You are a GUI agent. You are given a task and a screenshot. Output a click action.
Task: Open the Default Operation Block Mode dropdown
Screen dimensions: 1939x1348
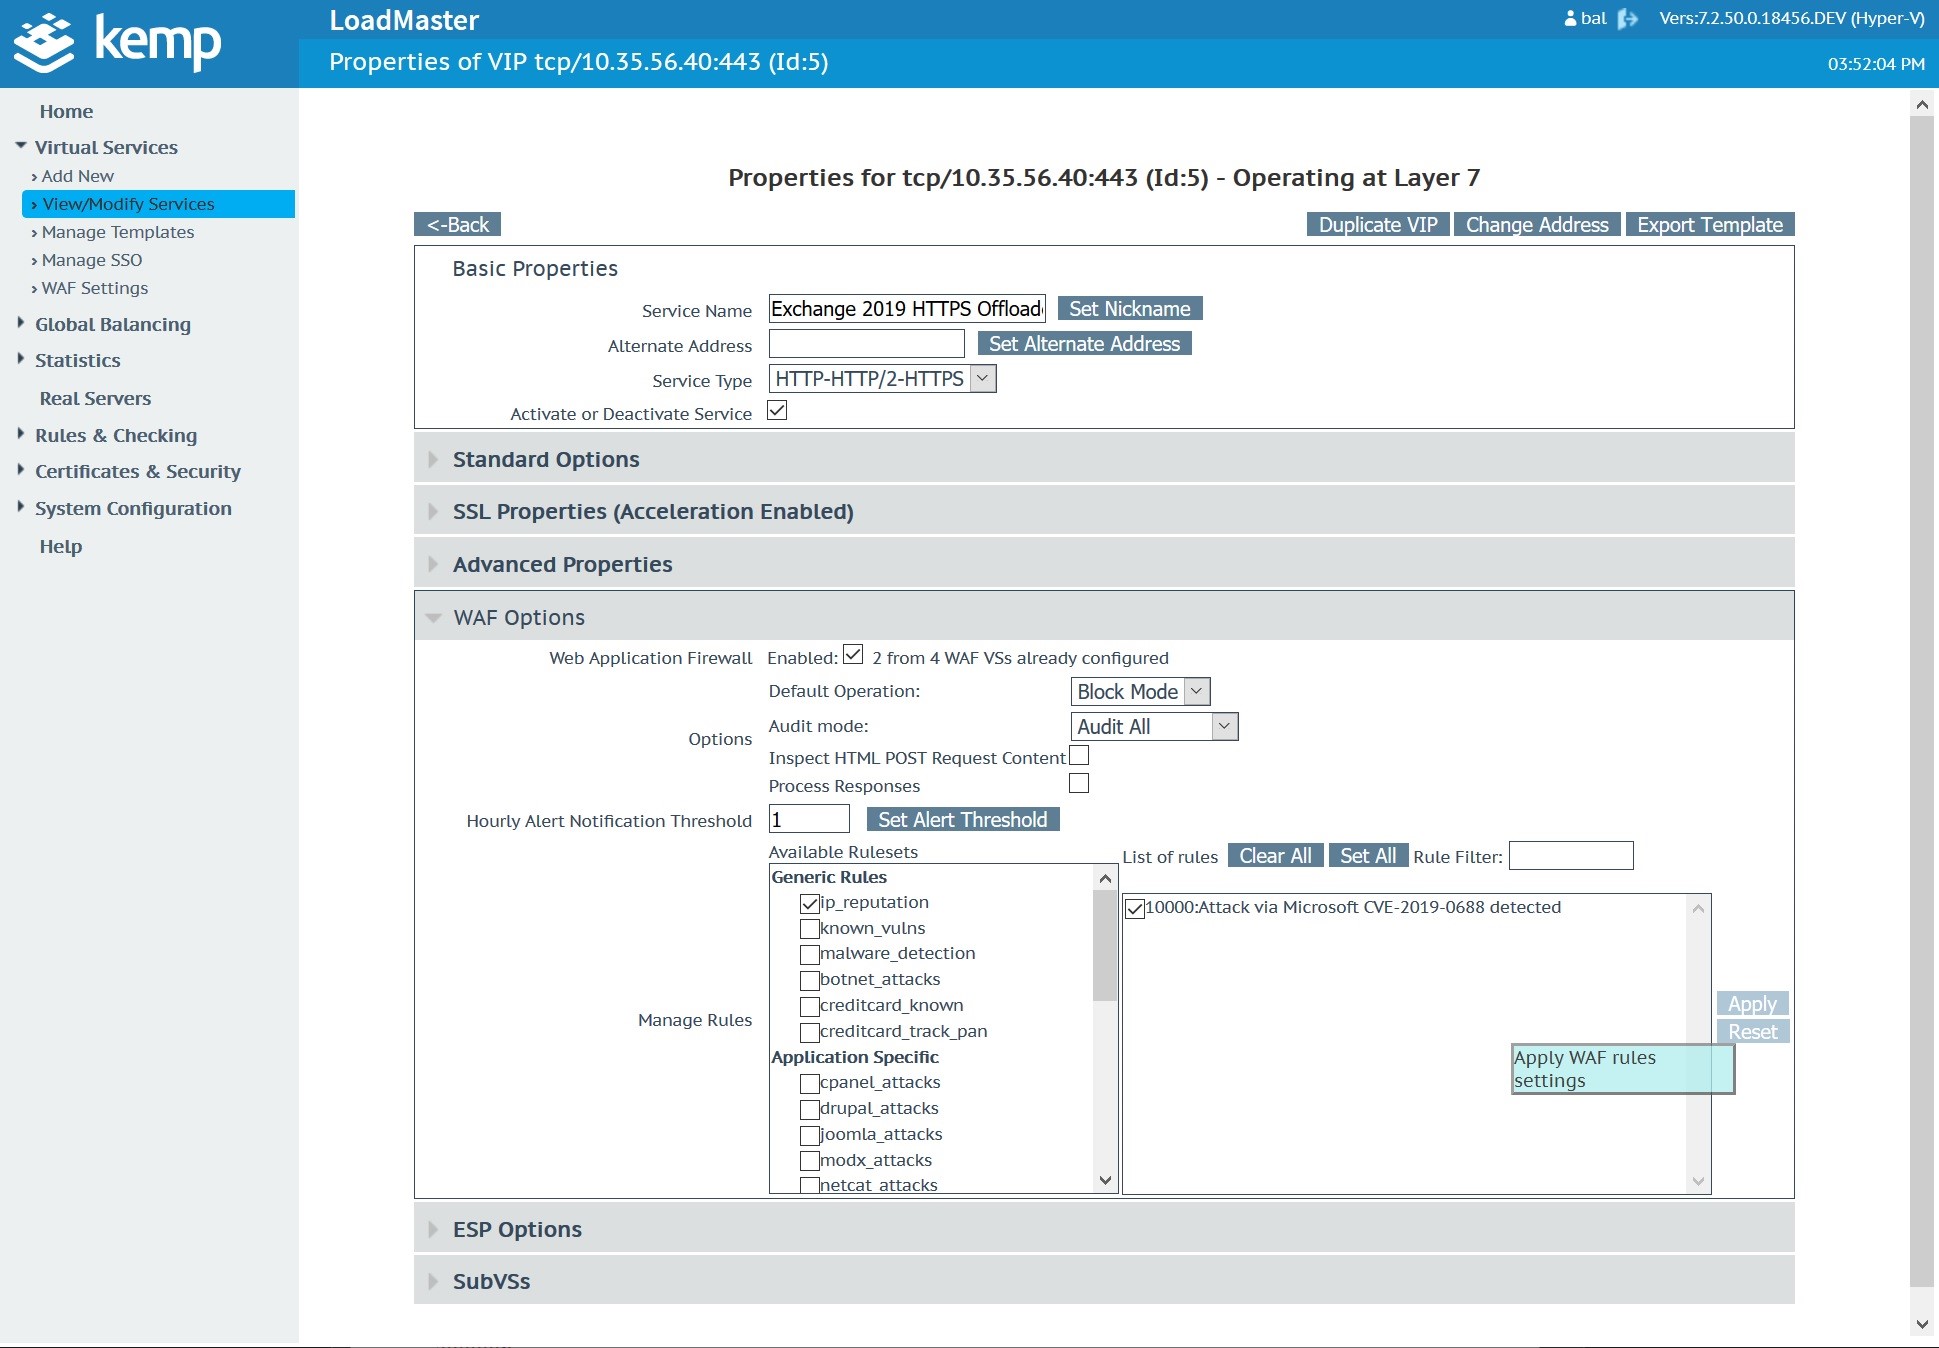pyautogui.click(x=1140, y=692)
